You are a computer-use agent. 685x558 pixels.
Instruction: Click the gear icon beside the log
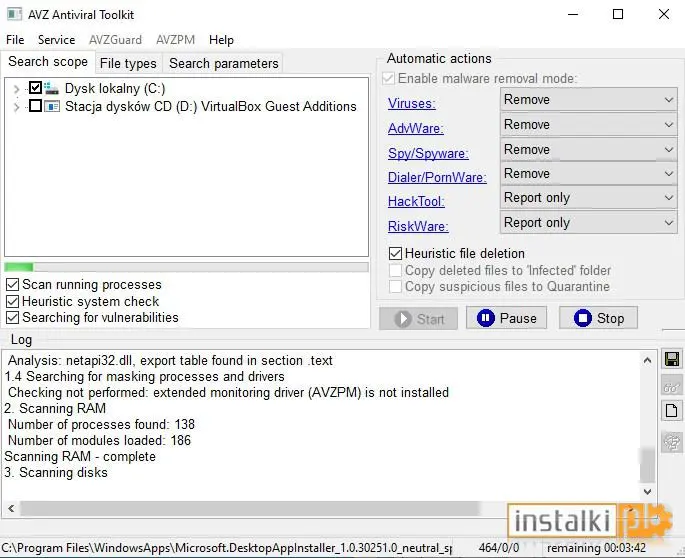pos(671,441)
